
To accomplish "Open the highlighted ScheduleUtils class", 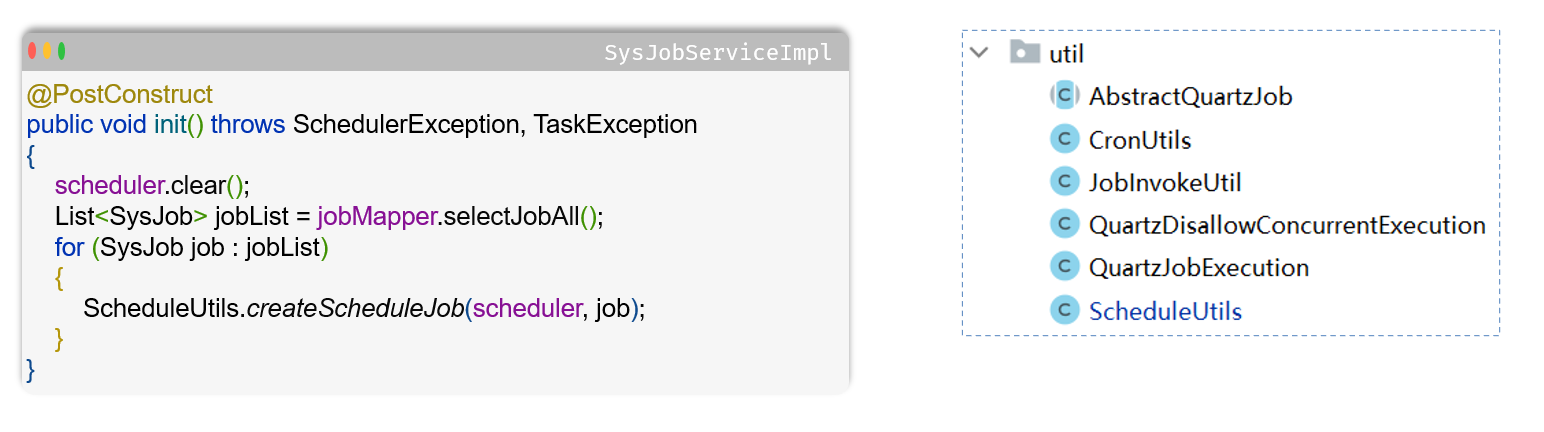I will tap(1165, 311).
